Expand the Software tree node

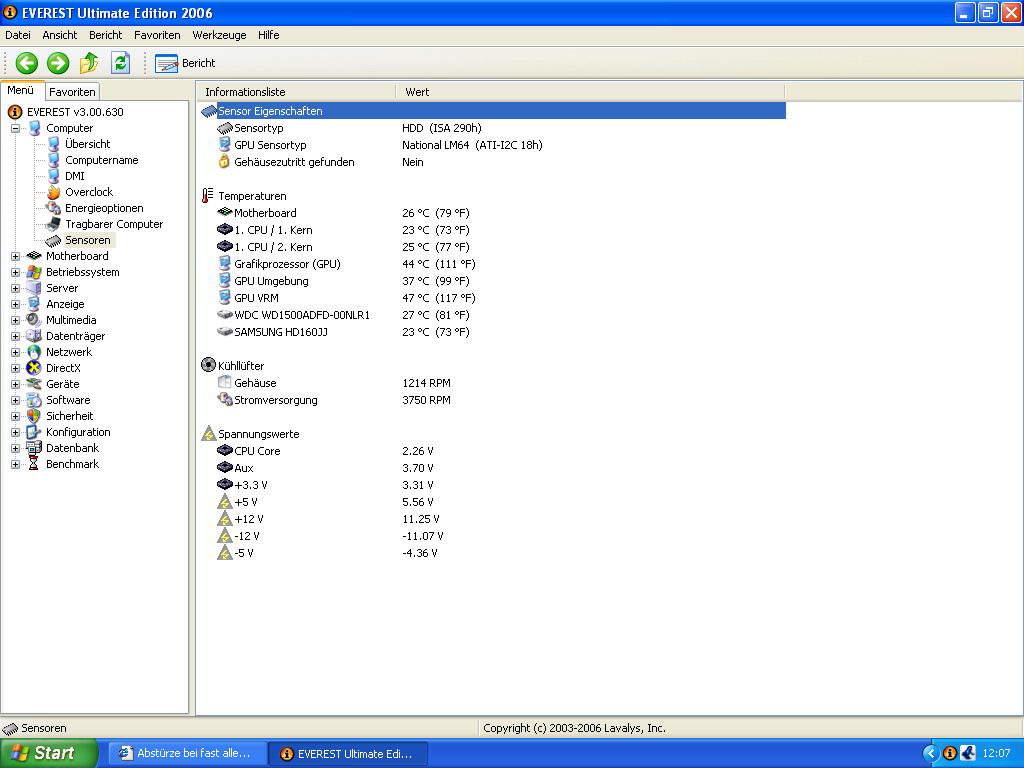pyautogui.click(x=16, y=400)
